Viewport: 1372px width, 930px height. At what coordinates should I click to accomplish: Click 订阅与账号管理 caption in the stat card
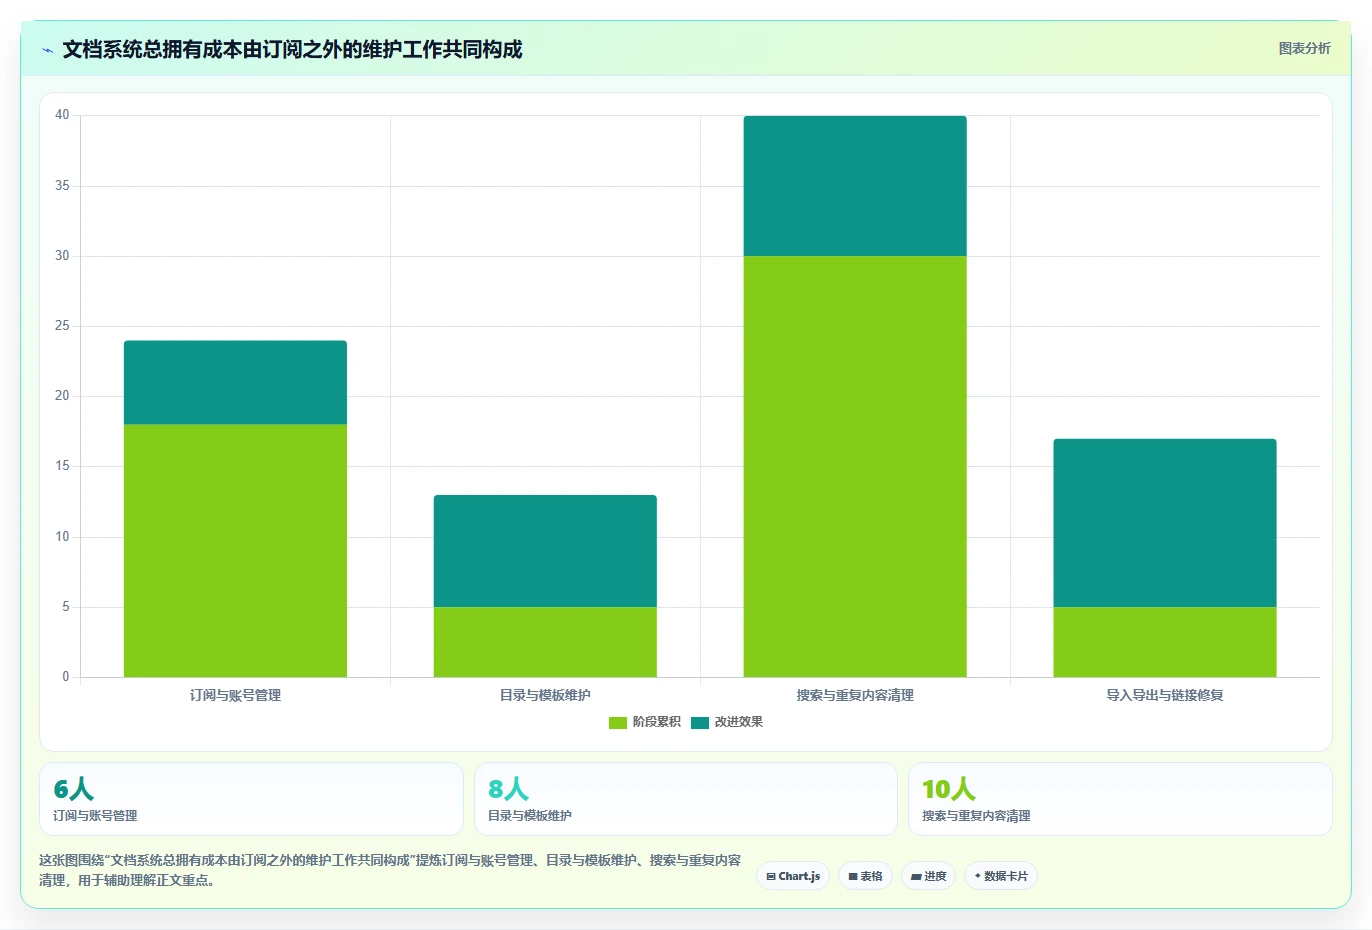(x=95, y=816)
